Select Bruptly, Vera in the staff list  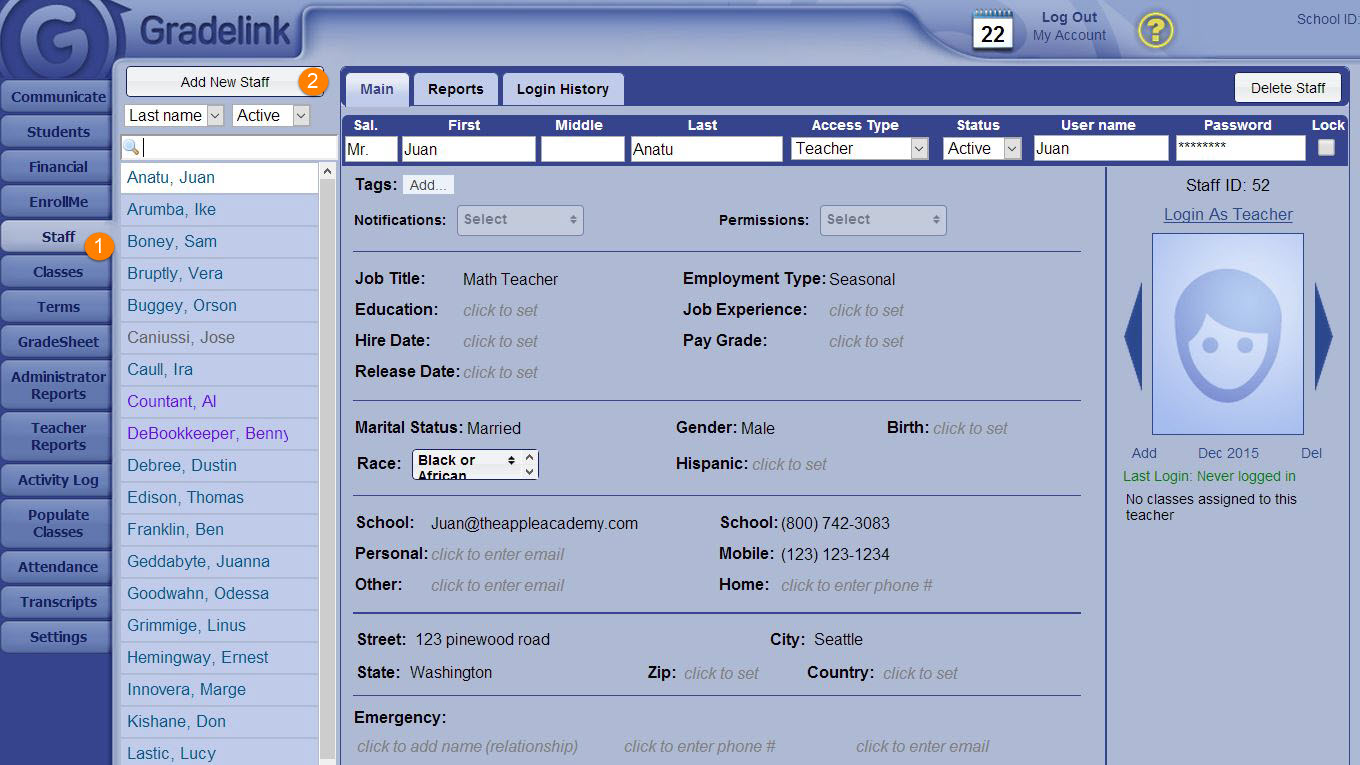219,274
